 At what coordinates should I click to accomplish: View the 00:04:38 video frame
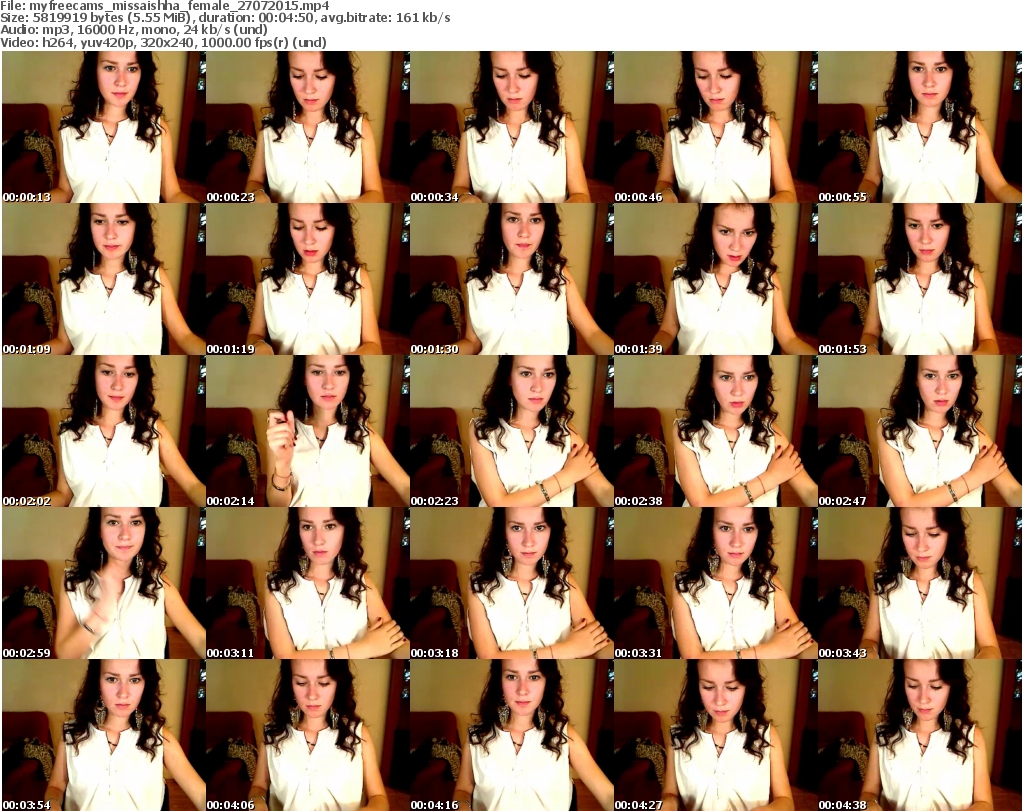pos(920,735)
